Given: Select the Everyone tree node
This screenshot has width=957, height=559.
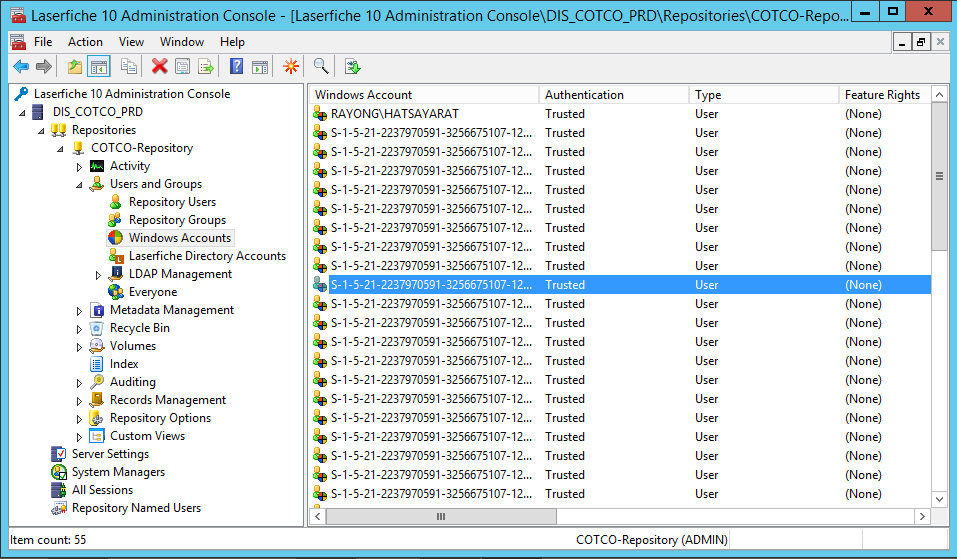Looking at the screenshot, I should click(153, 292).
